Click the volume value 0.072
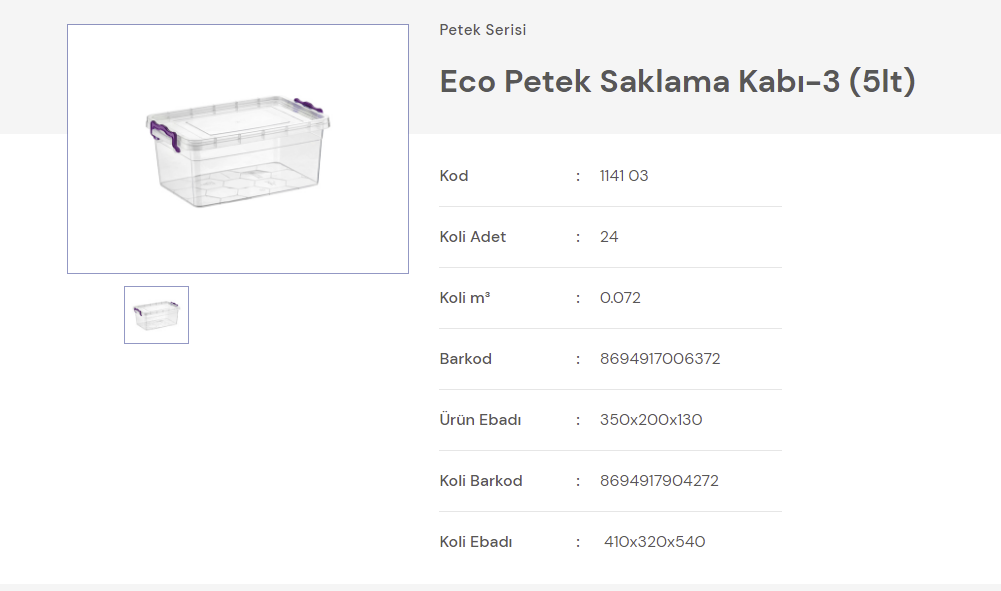The height and width of the screenshot is (591, 1001). (620, 298)
